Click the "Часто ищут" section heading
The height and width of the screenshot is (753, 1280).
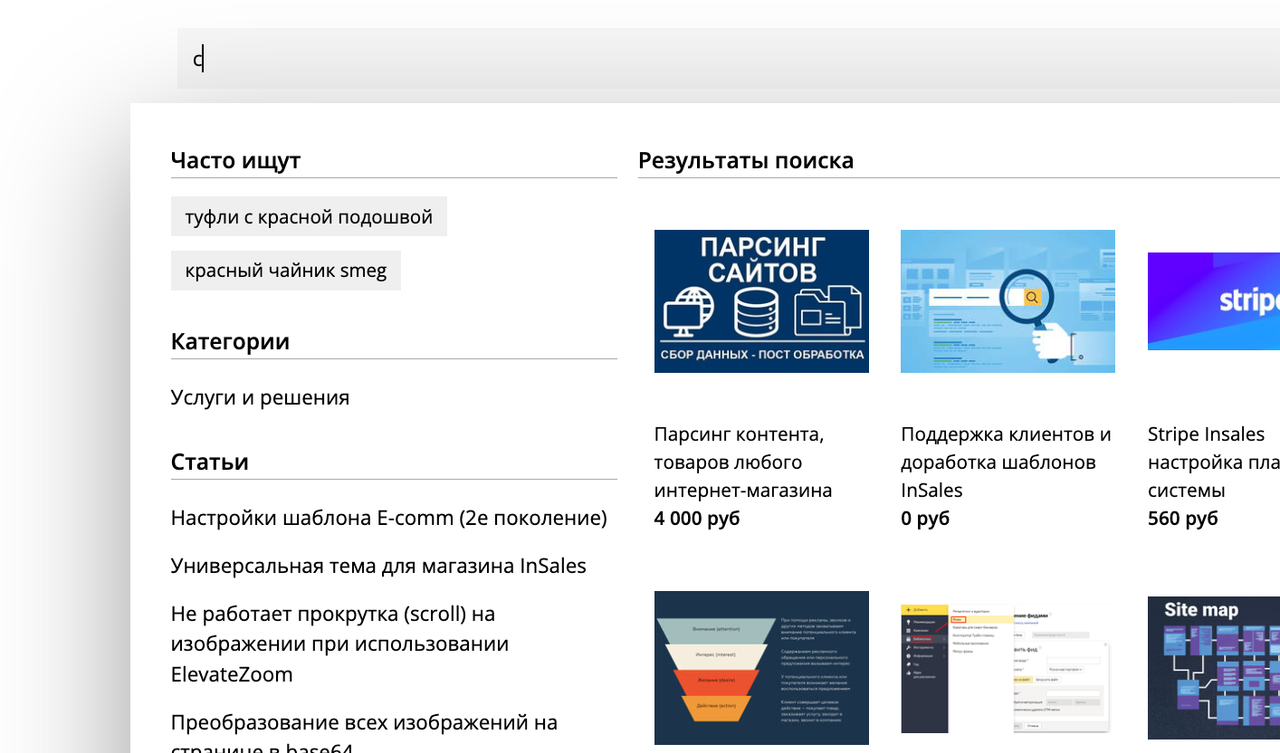pos(236,160)
